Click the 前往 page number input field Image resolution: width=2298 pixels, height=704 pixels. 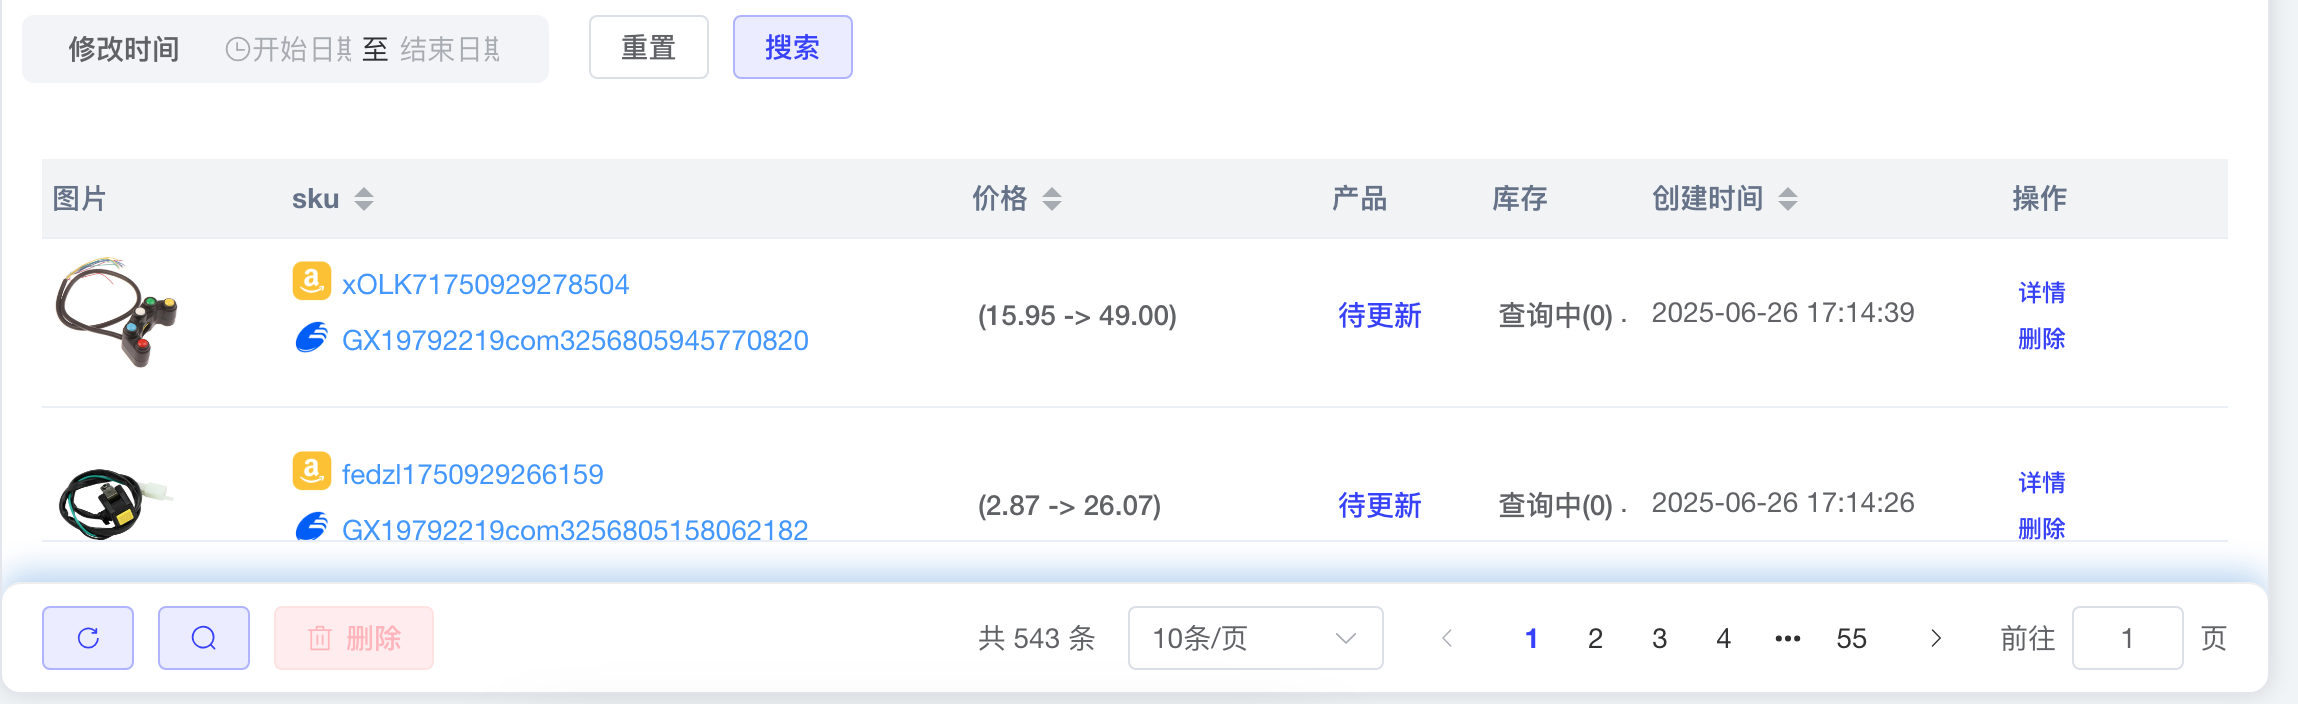2127,638
